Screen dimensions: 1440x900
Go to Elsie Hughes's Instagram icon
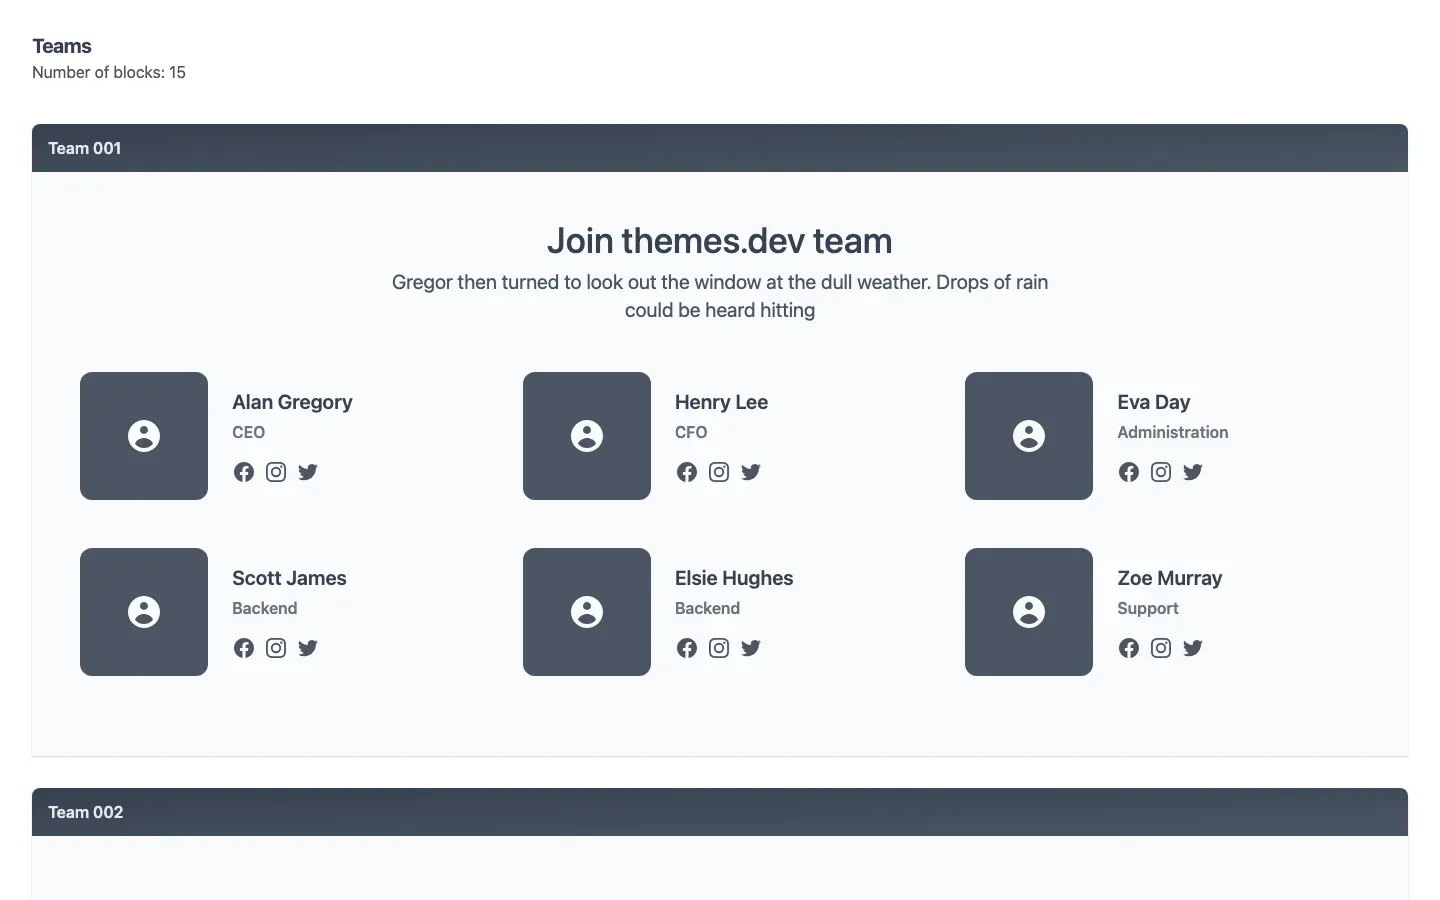(x=719, y=648)
